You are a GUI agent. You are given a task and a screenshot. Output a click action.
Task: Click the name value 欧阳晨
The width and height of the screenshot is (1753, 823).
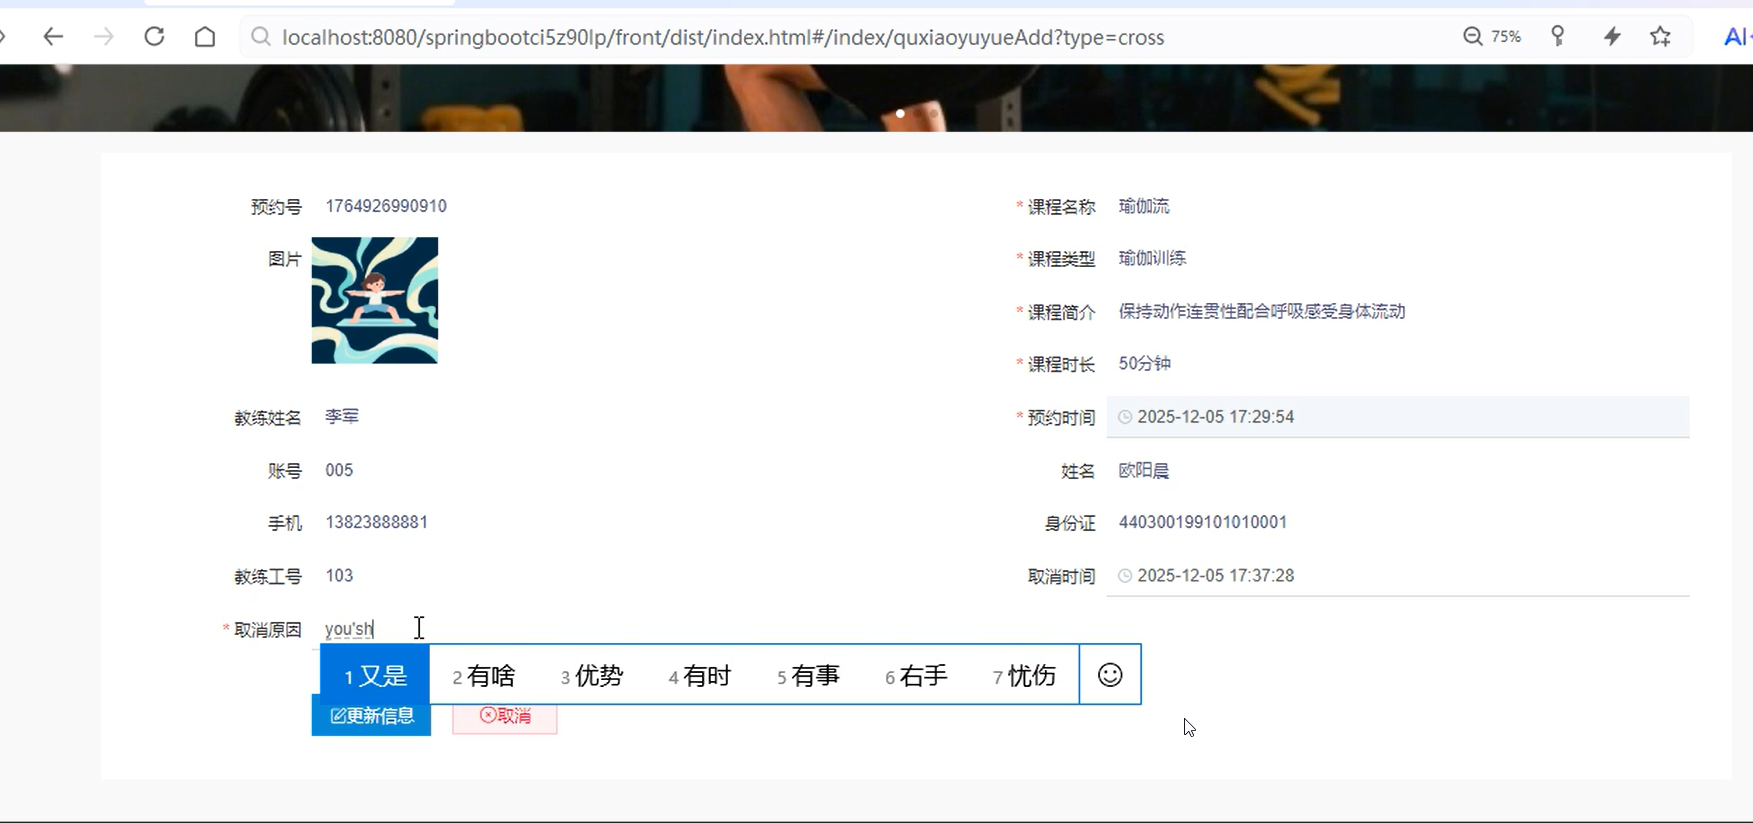pos(1144,470)
